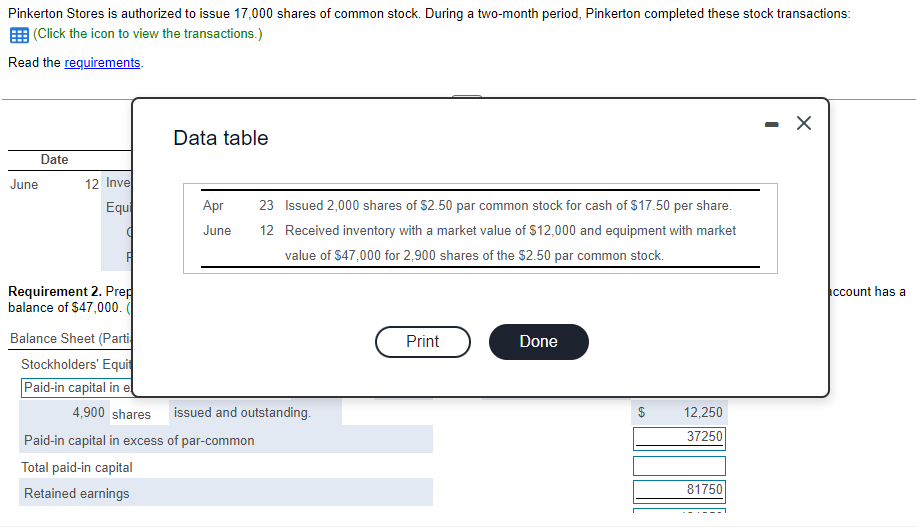Click the Balance Sheet (Partial) heading

[x=71, y=339]
